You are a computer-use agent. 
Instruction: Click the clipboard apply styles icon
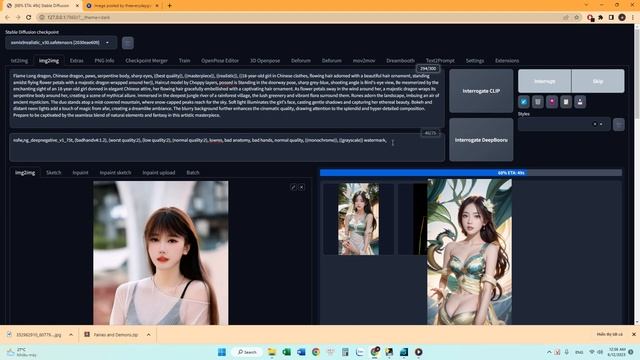pyautogui.click(x=566, y=102)
